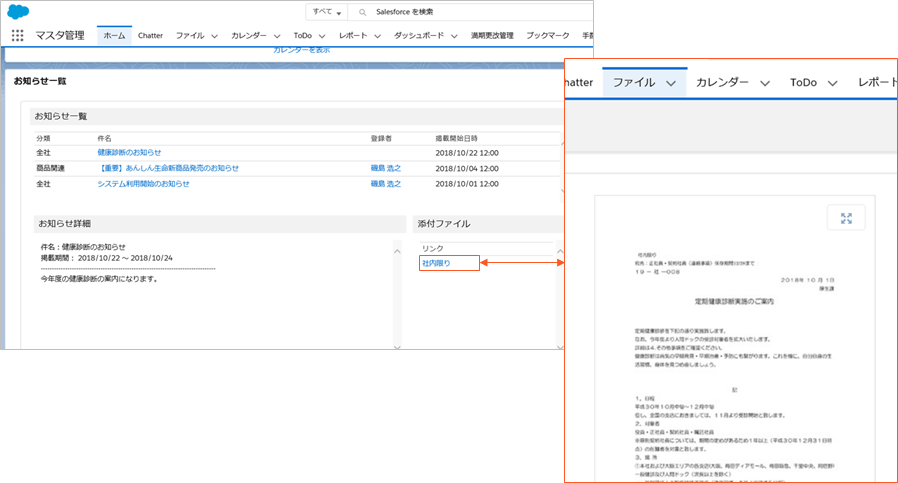Viewport: 898px width, 483px height.
Task: Expand the document preview fullscreen icon
Action: [846, 218]
